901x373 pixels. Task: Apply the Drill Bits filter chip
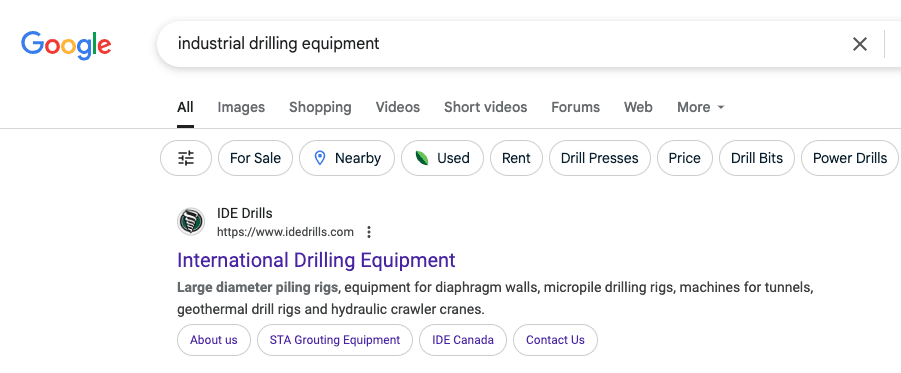point(757,158)
